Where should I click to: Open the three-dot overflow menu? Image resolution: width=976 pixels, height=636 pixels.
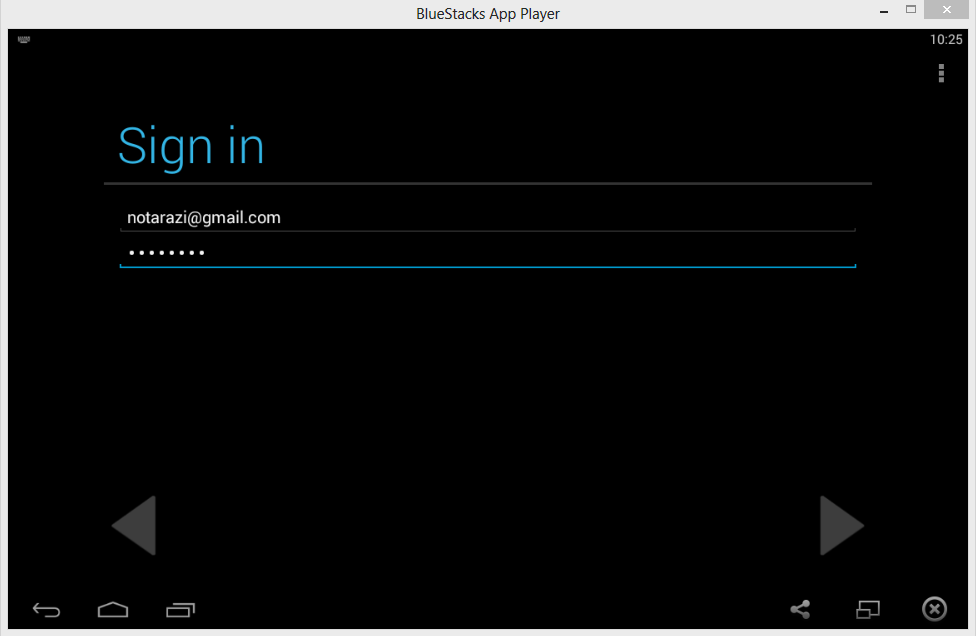941,73
